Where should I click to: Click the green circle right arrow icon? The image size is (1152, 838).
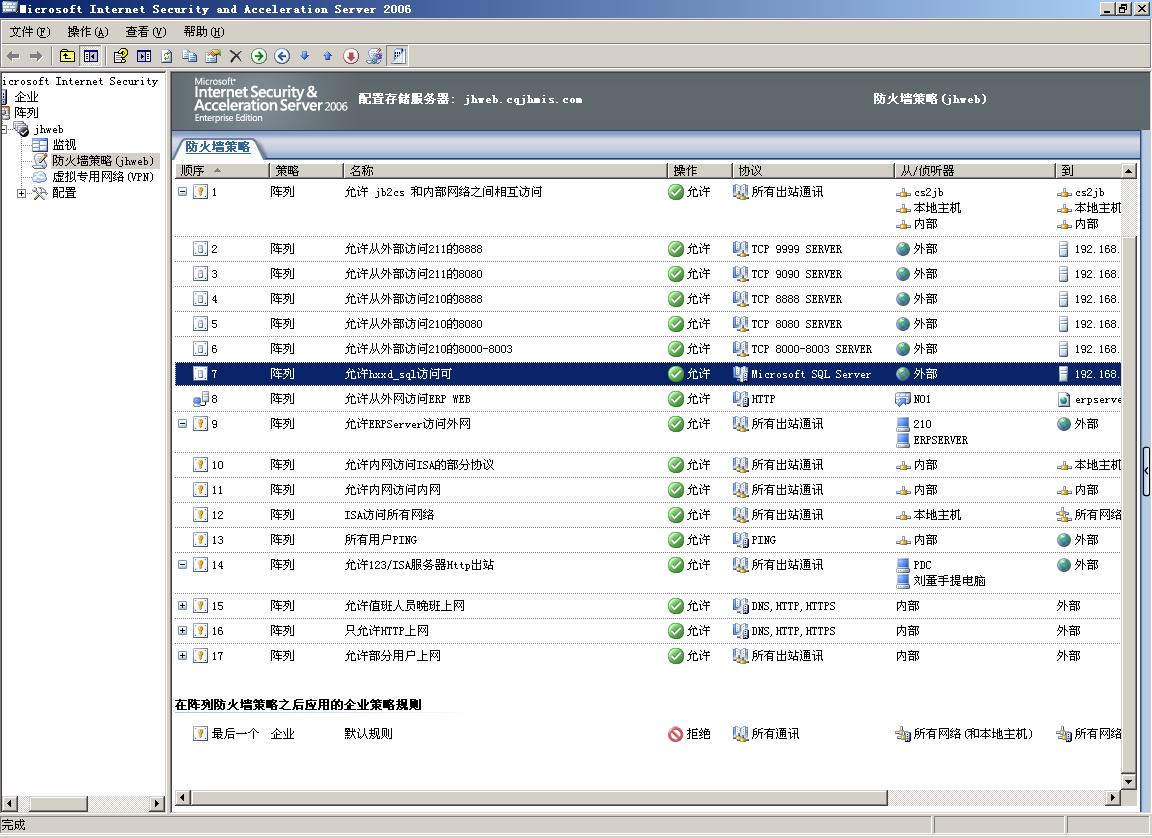[x=259, y=56]
